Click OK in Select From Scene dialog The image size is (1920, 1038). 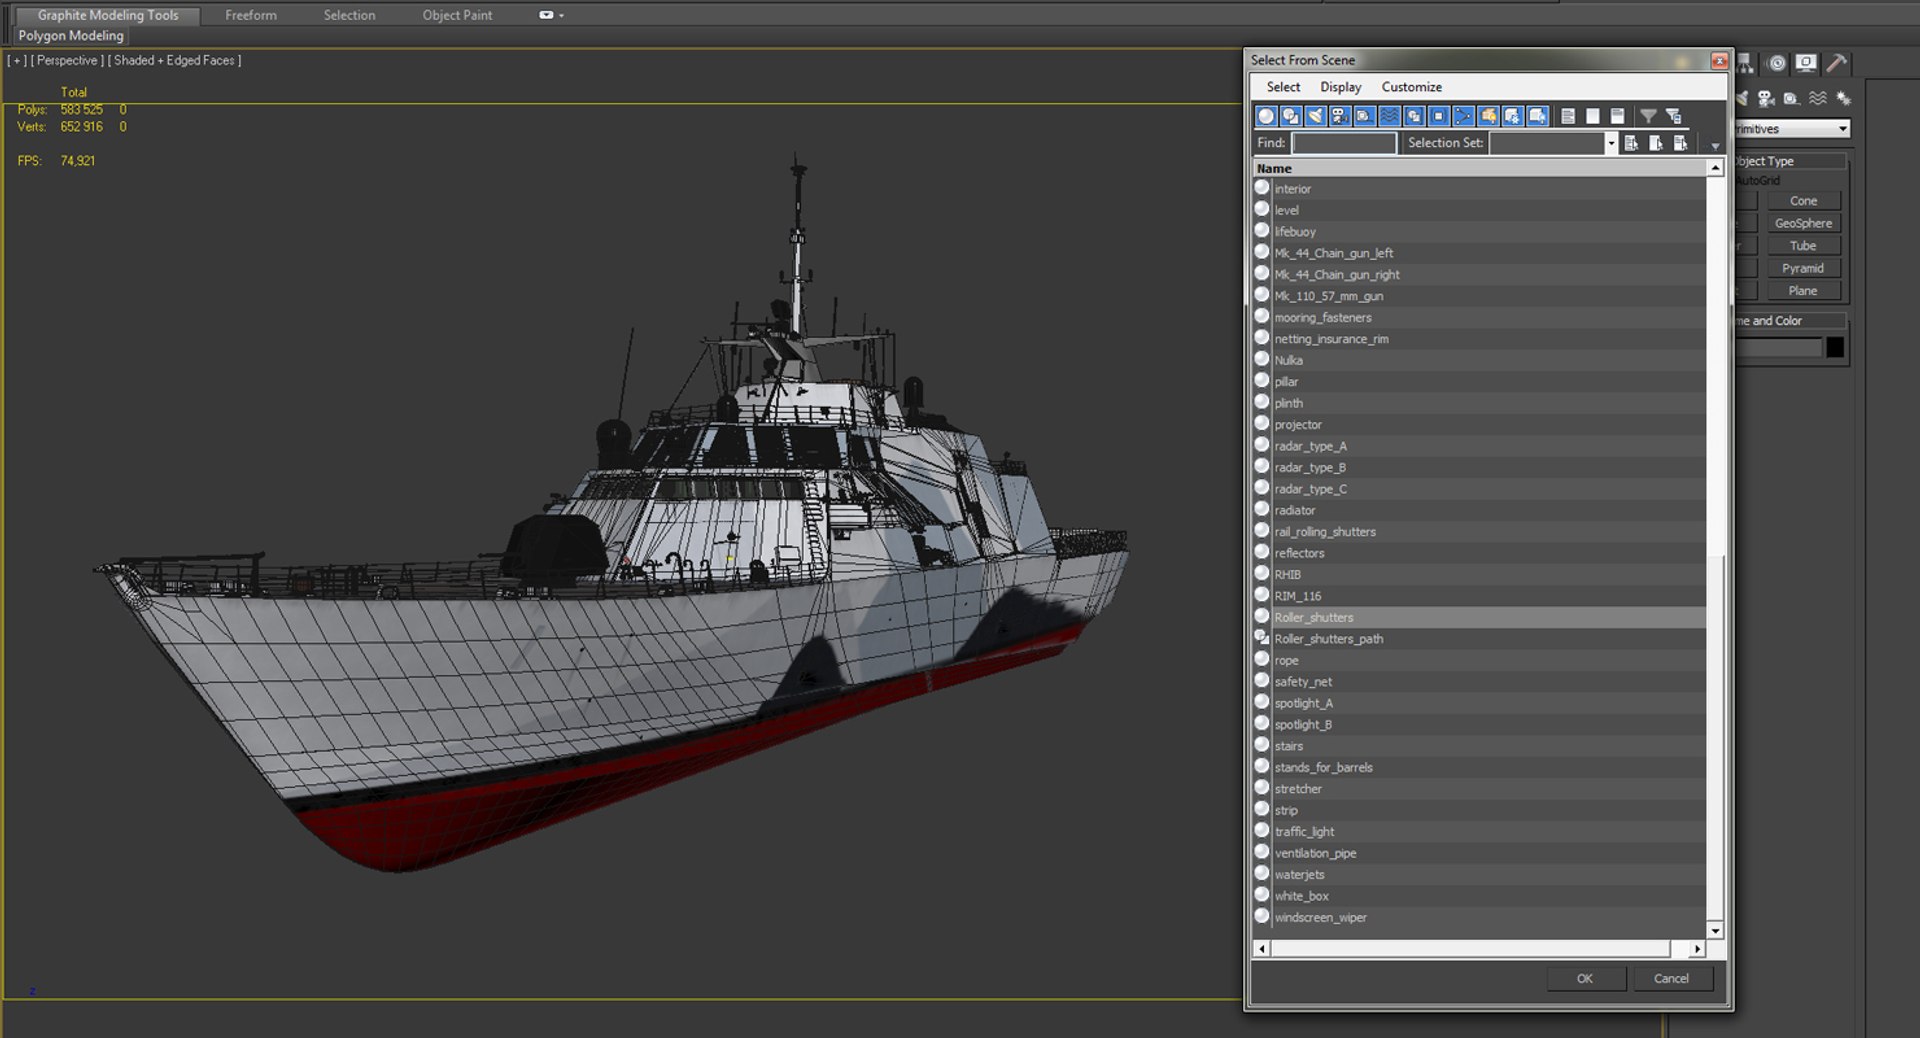tap(1585, 979)
